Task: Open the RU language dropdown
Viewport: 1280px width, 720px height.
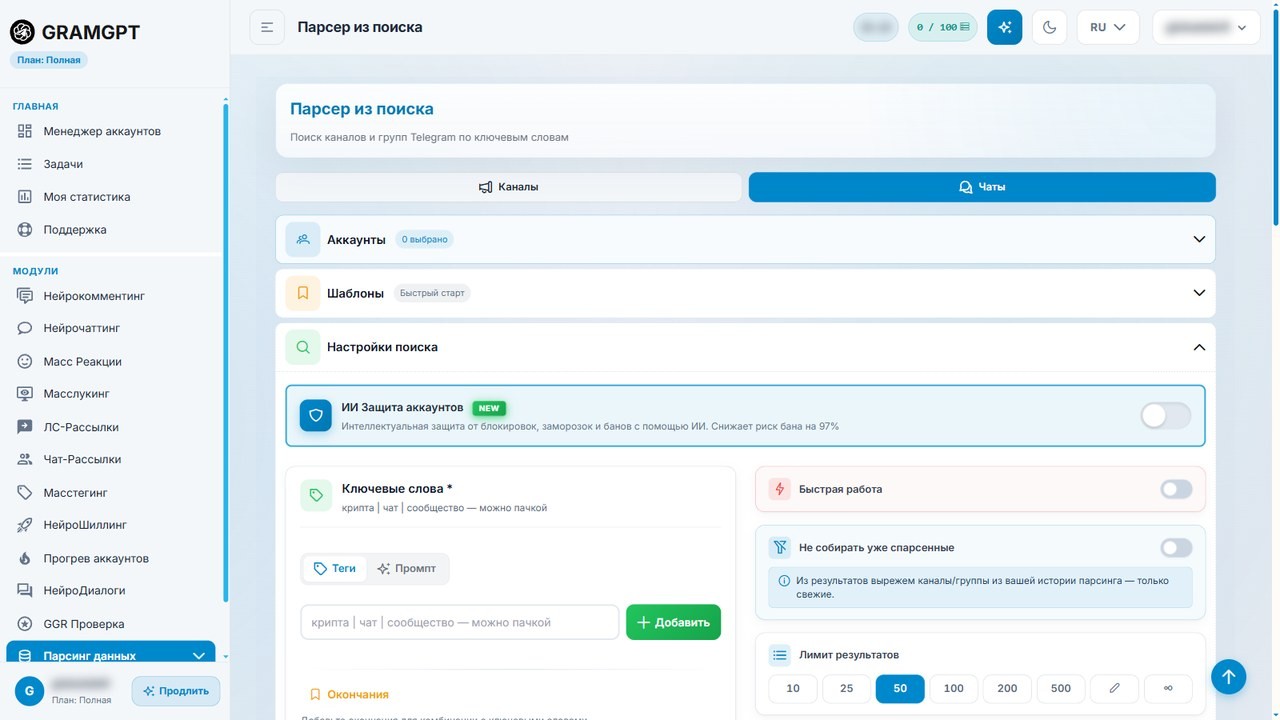Action: (1108, 27)
